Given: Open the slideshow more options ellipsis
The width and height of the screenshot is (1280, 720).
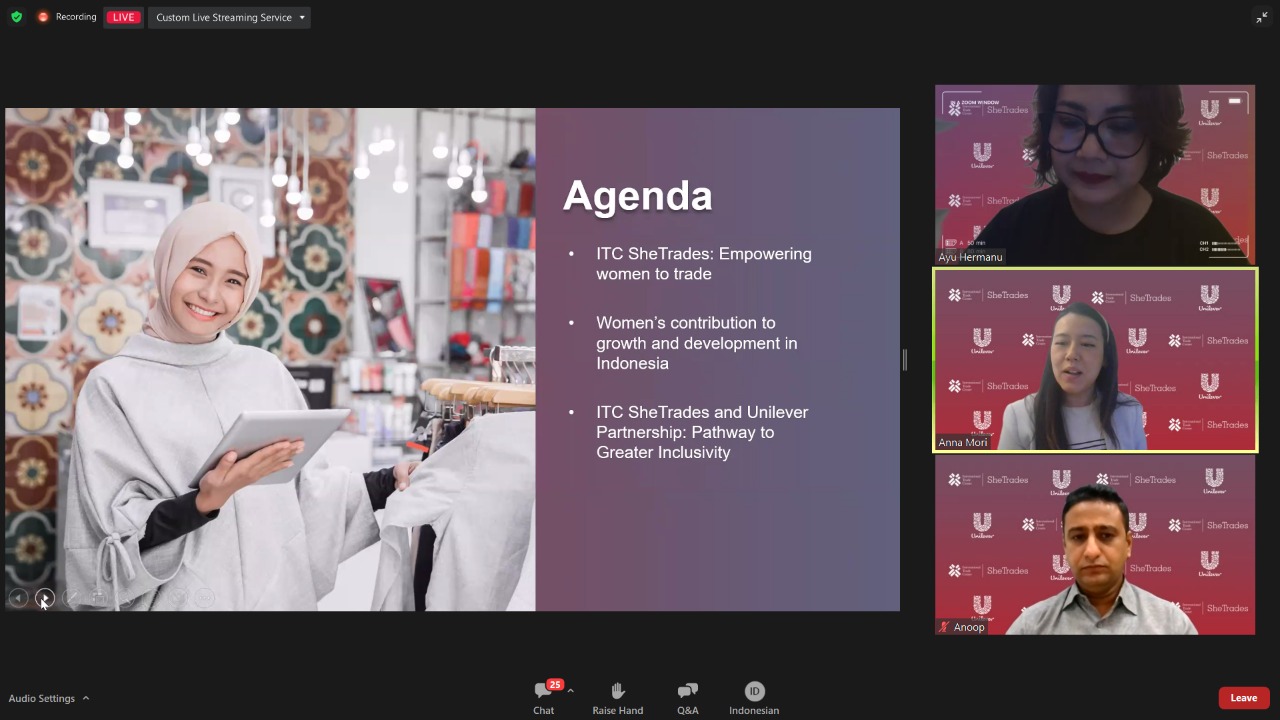Looking at the screenshot, I should (x=205, y=598).
